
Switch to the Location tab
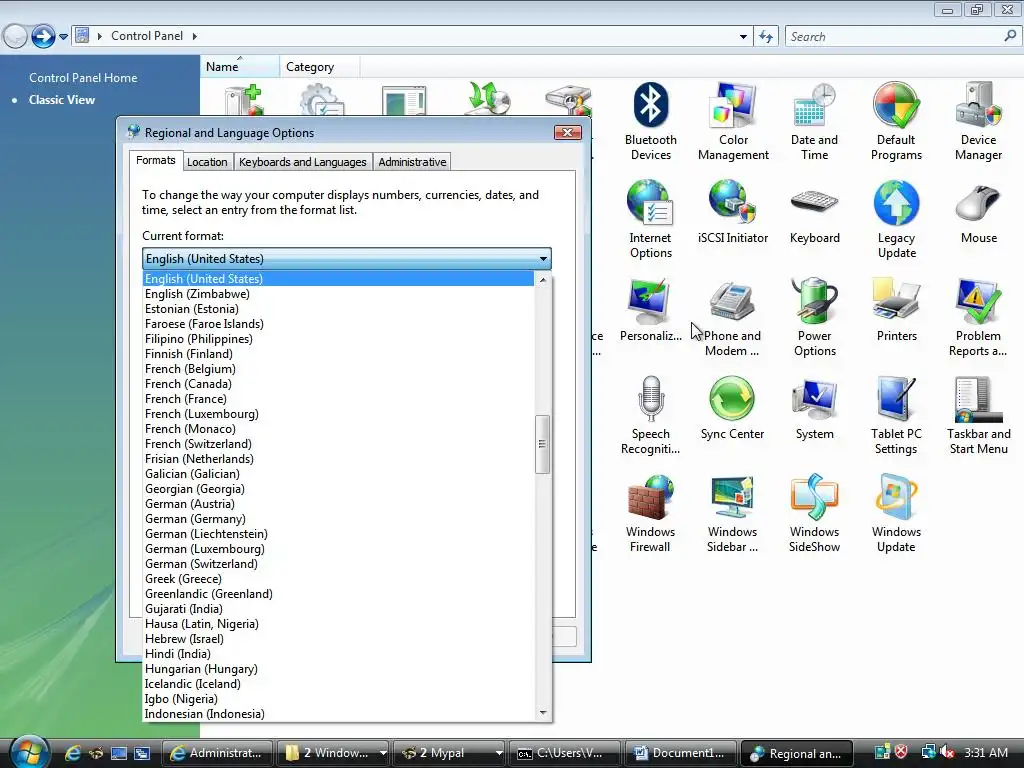(x=207, y=162)
